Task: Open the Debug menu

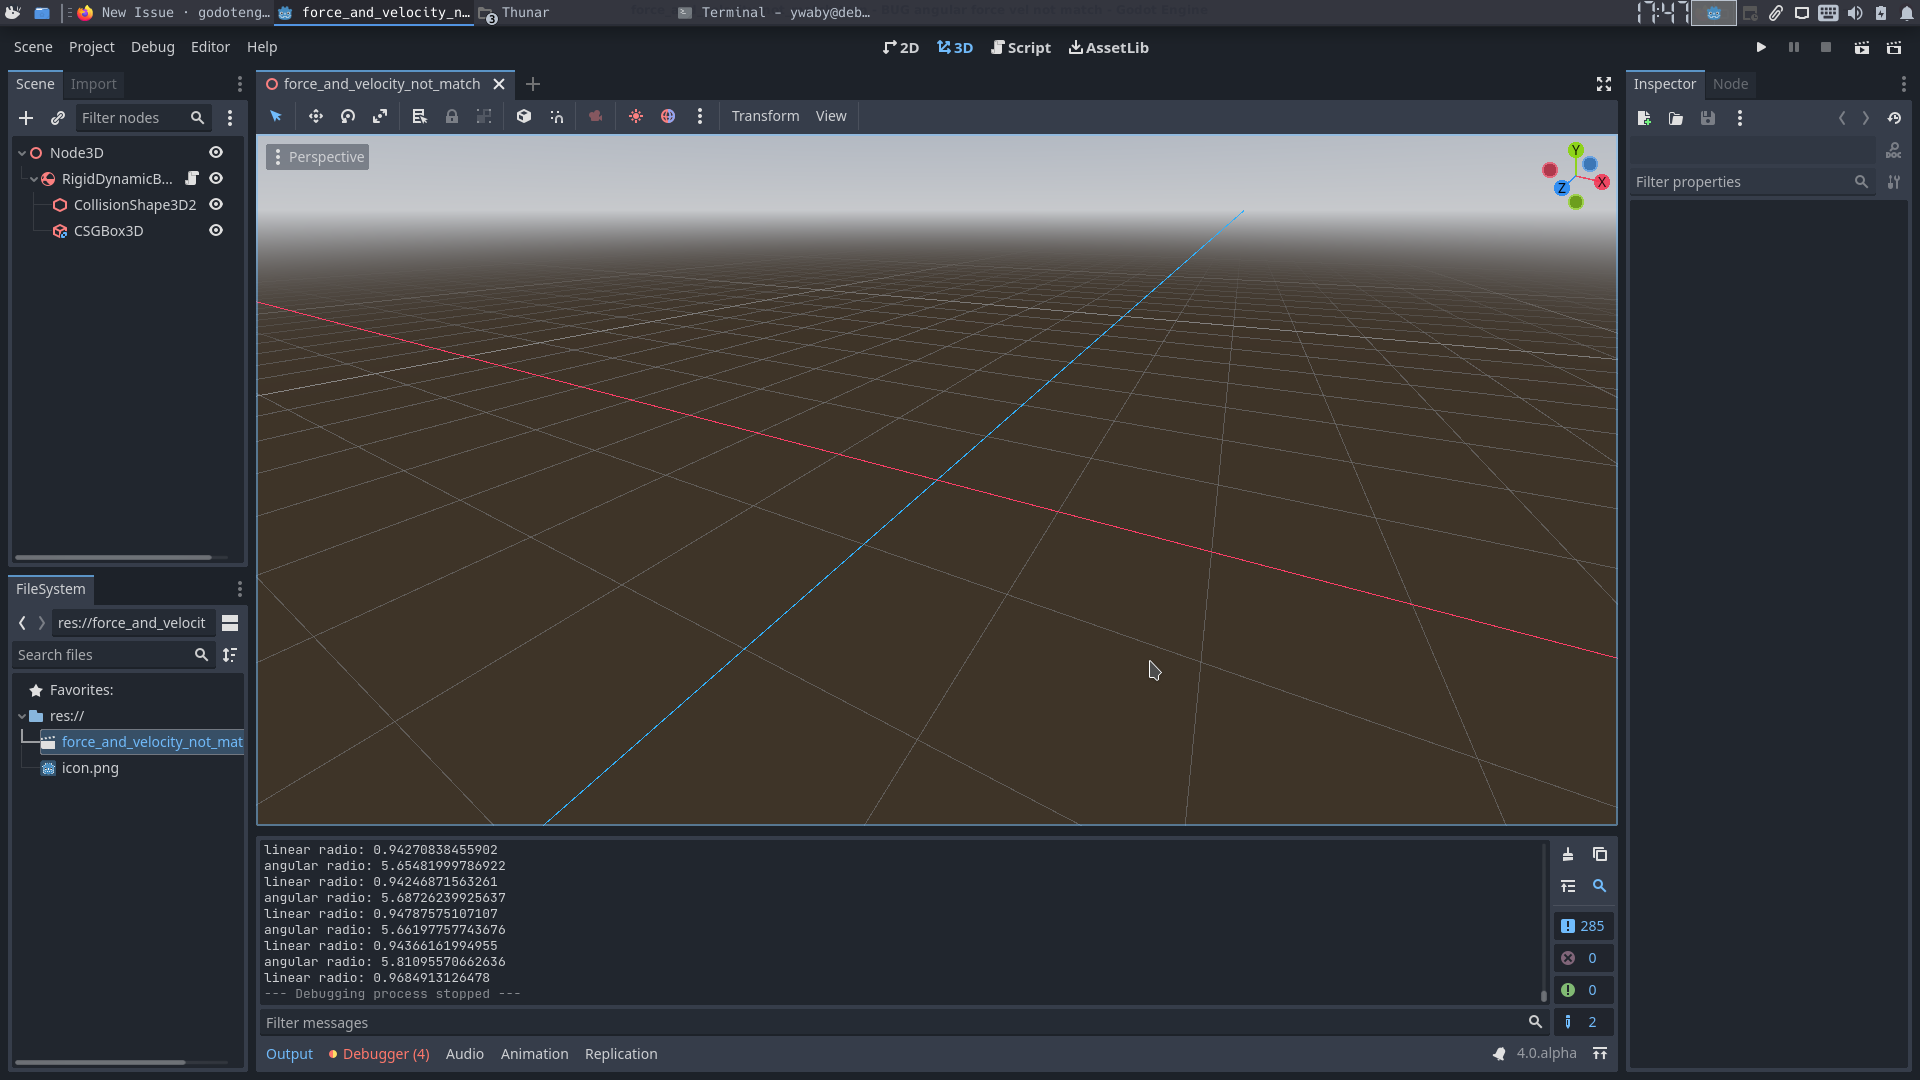Action: coord(152,47)
